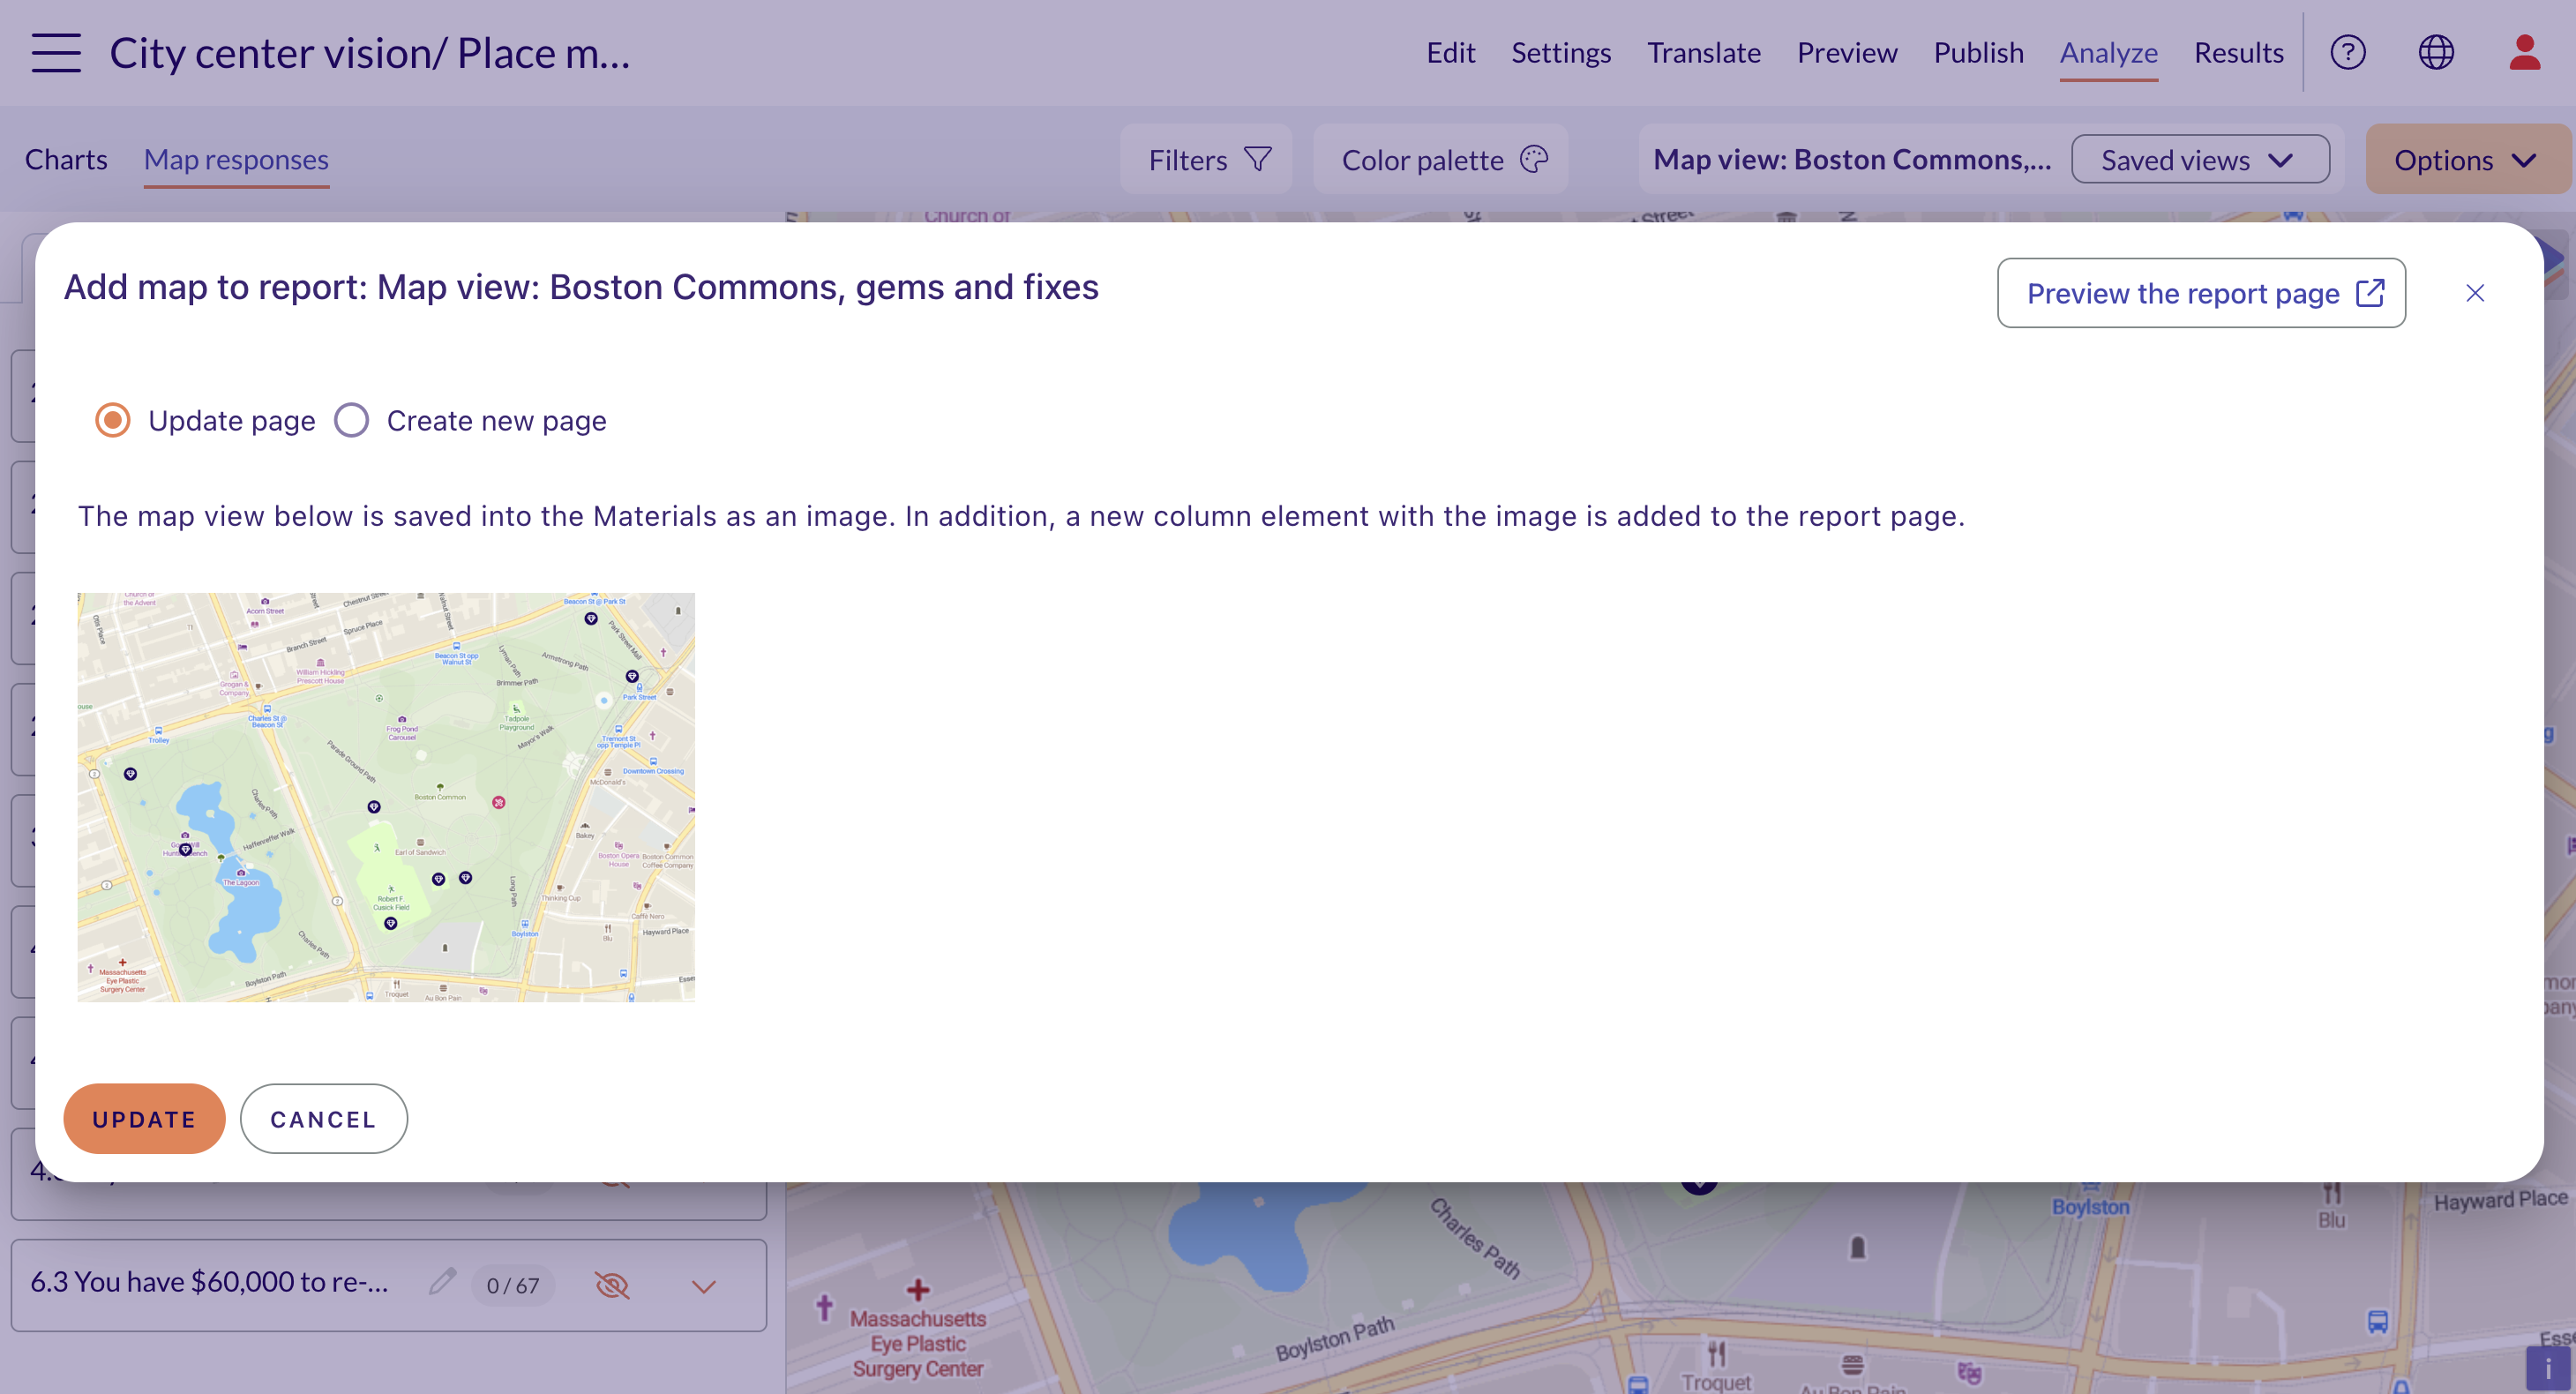Select the Update page radio button
This screenshot has height=1394, width=2576.
tap(113, 420)
